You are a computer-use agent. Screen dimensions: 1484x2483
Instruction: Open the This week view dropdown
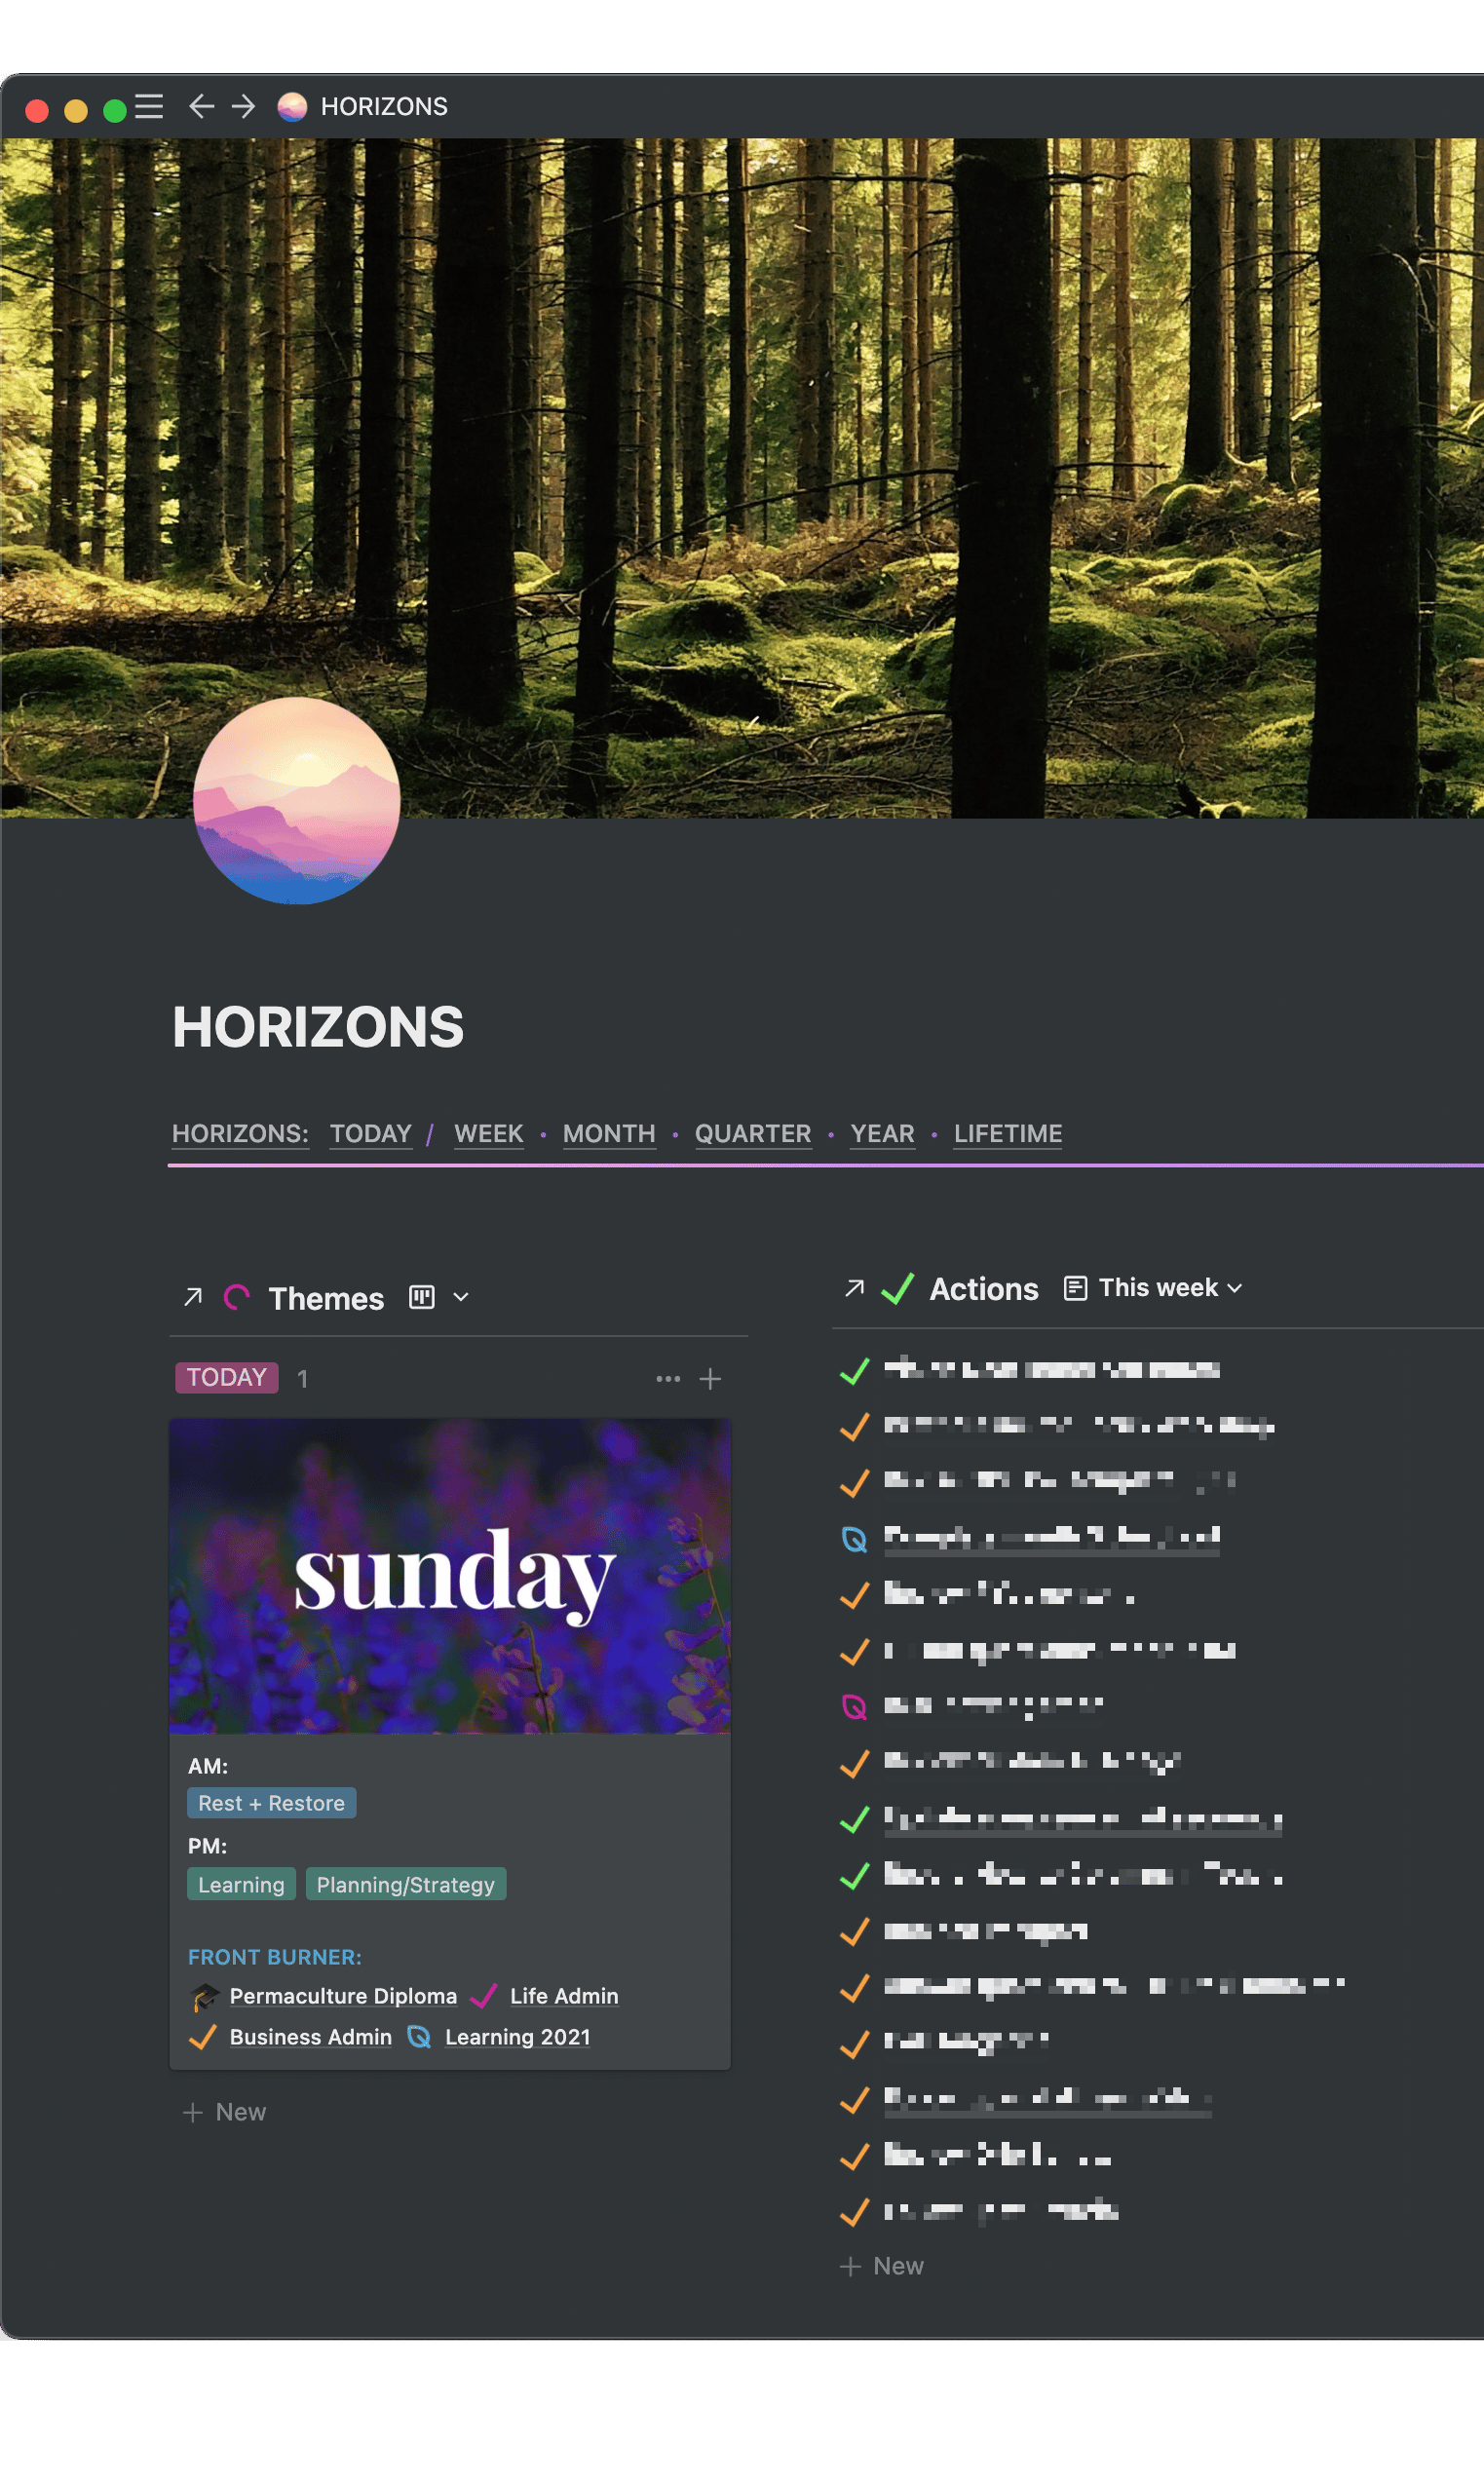click(x=1154, y=1288)
